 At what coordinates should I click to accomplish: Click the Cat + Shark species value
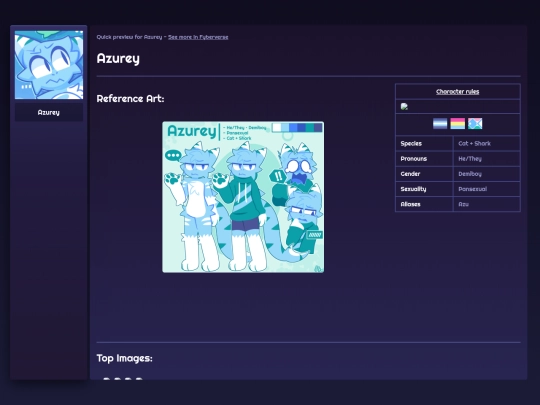coord(475,144)
